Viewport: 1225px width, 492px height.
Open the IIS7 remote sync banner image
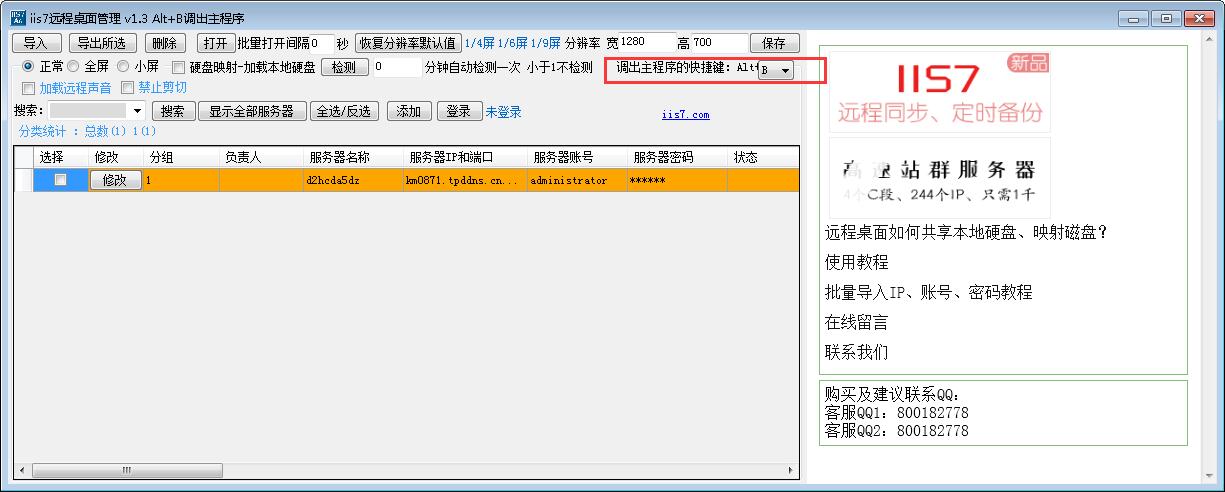tap(939, 91)
